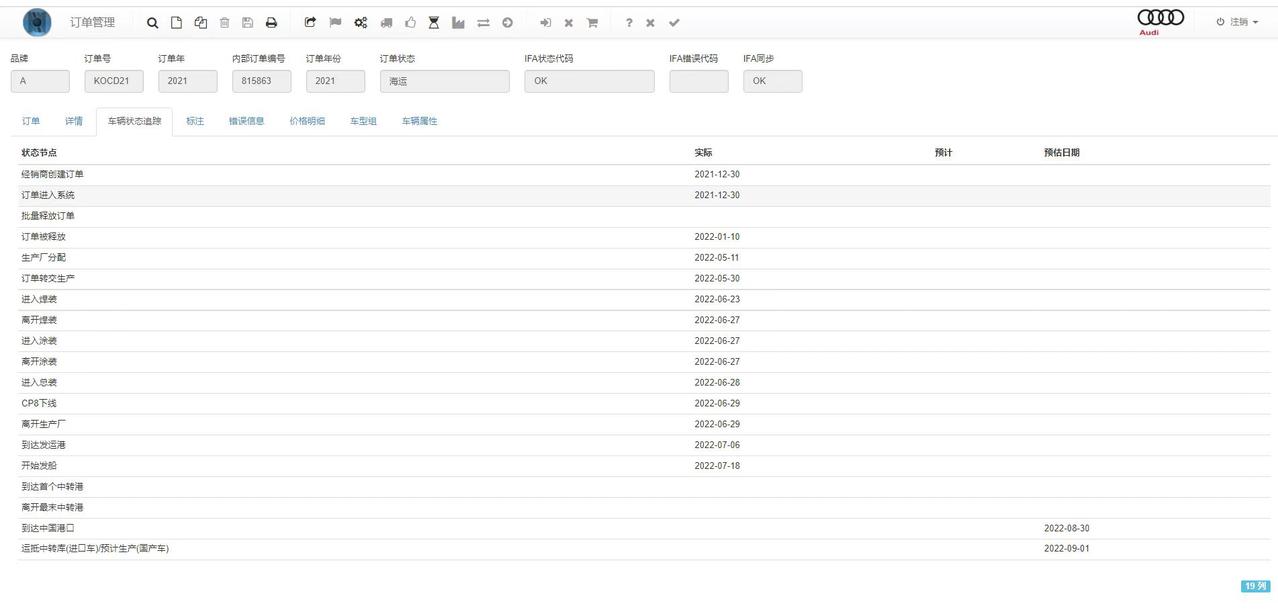Click the floppy disk save icon
This screenshot has height=614, width=1278.
(x=247, y=22)
